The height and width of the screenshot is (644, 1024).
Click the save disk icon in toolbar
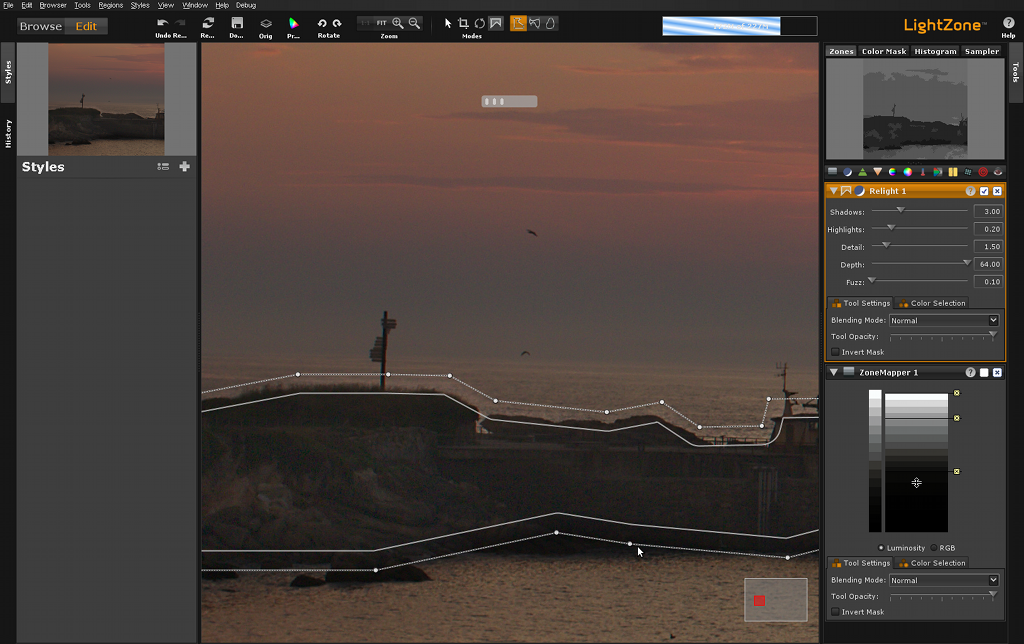(x=237, y=23)
